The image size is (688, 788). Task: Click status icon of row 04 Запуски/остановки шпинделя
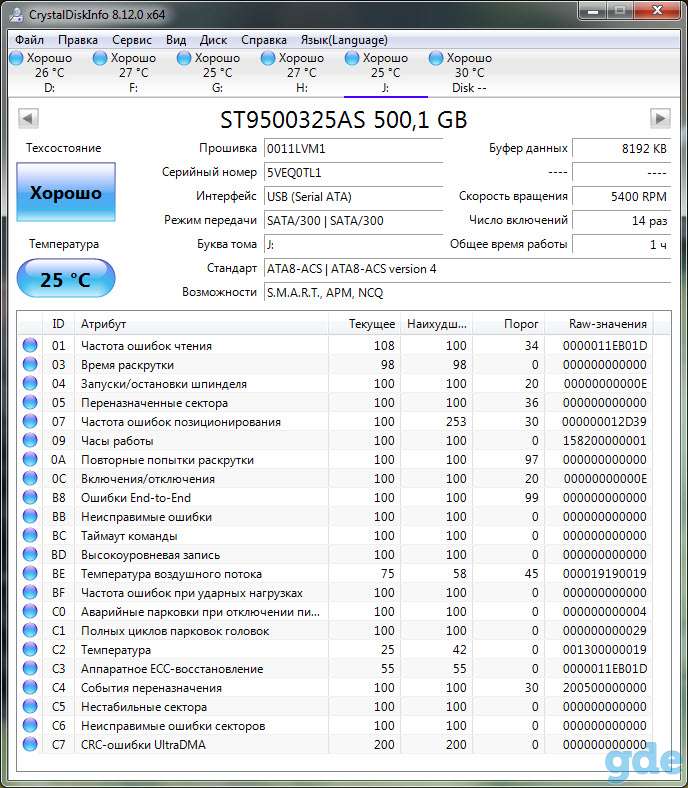pos(30,383)
